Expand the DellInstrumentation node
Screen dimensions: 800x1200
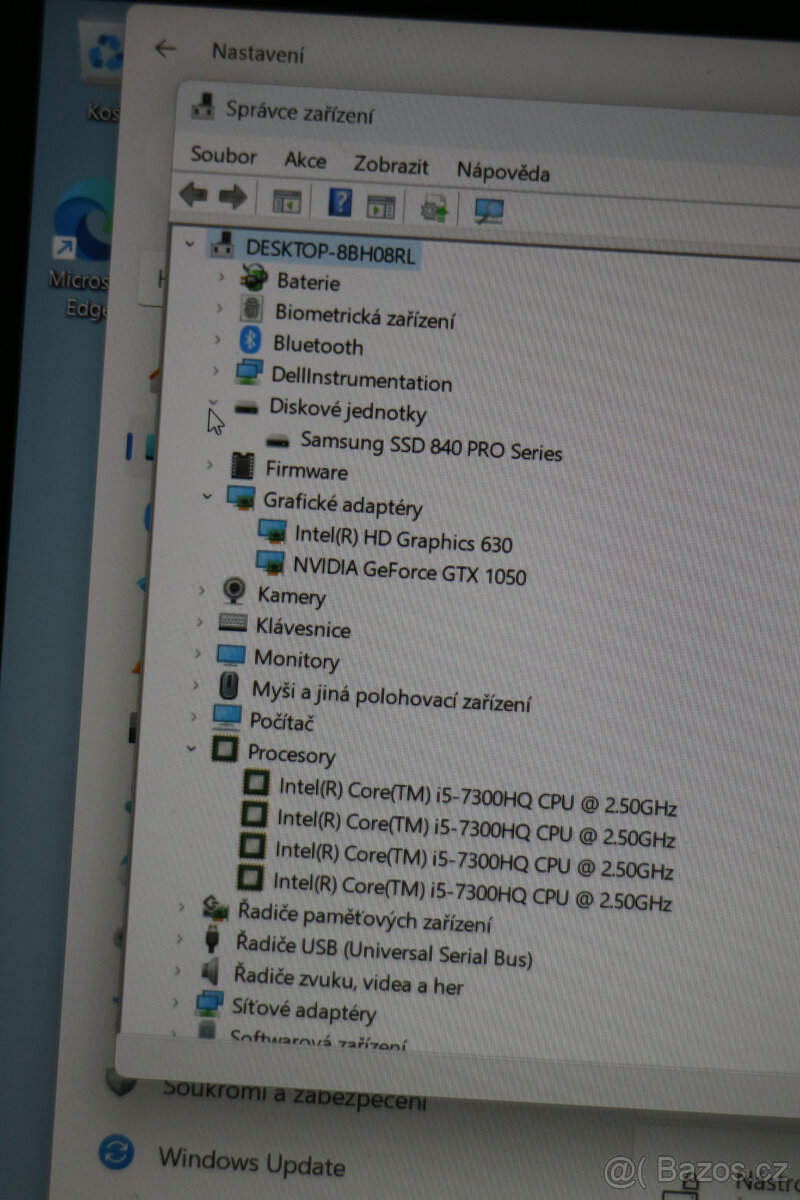pos(215,372)
